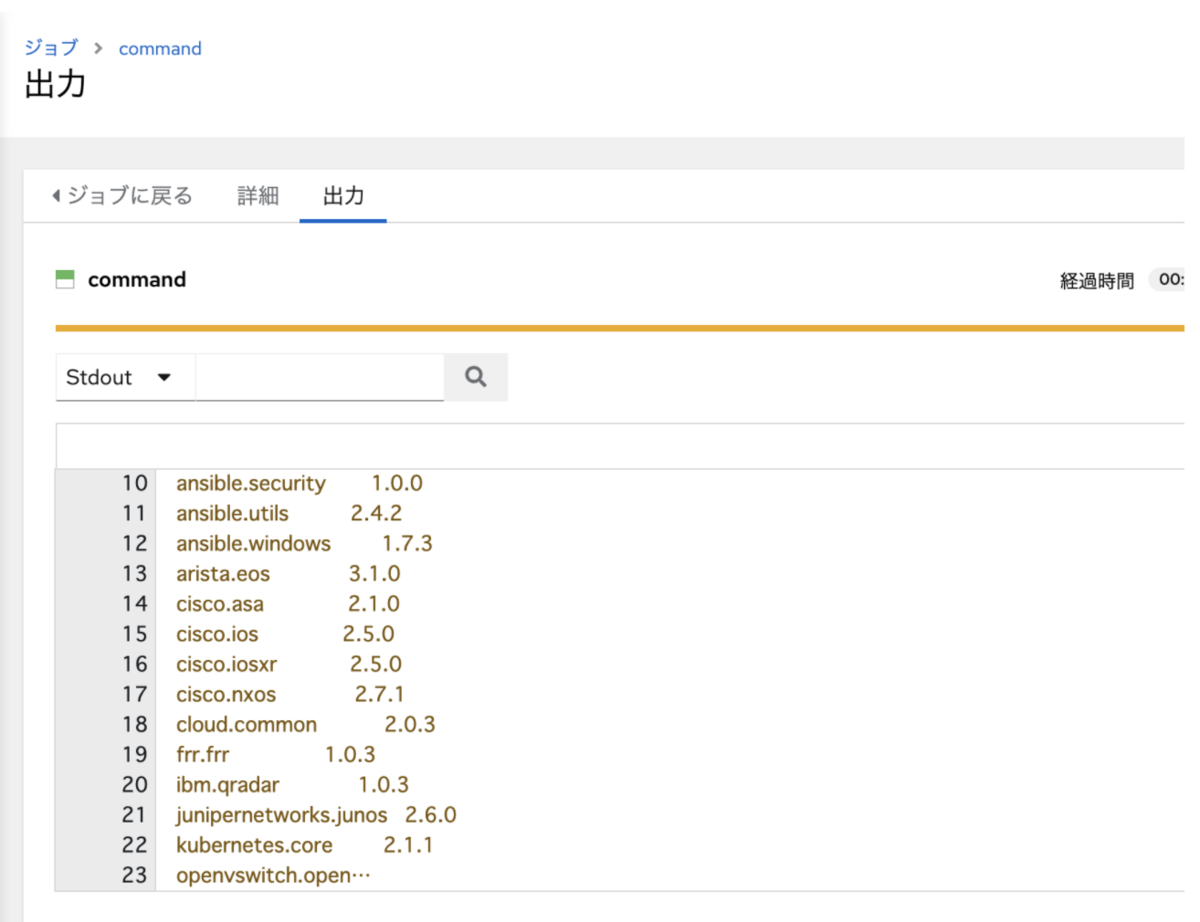Click version 2.7.1 of cisco.nxos

tap(379, 693)
